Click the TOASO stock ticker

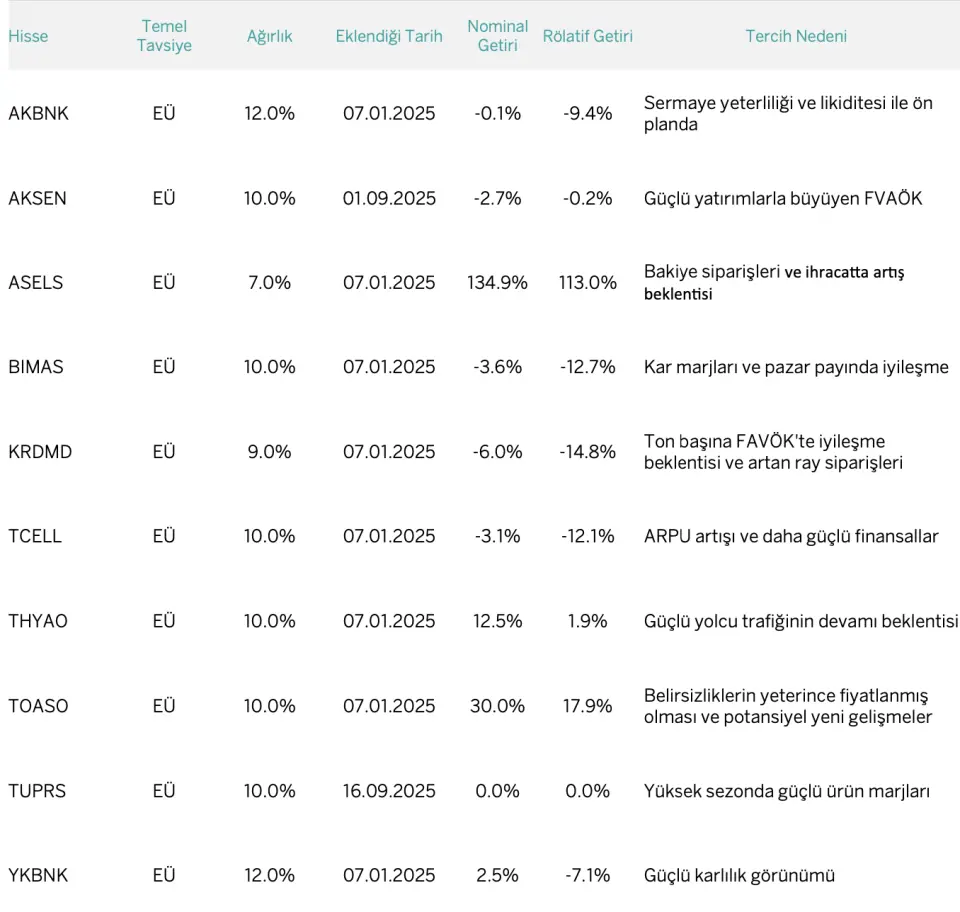[38, 706]
